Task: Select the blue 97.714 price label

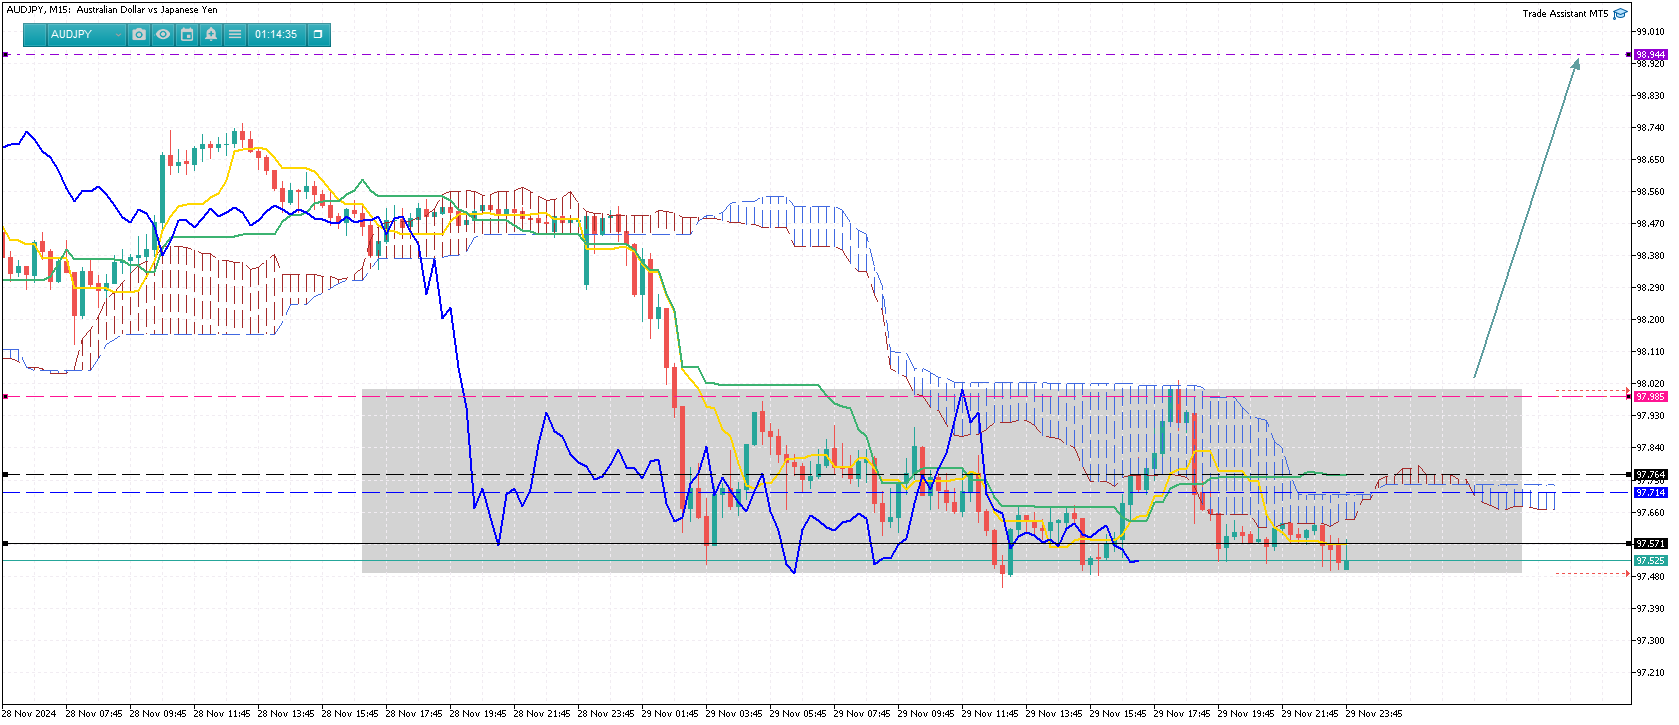Action: pyautogui.click(x=1650, y=493)
